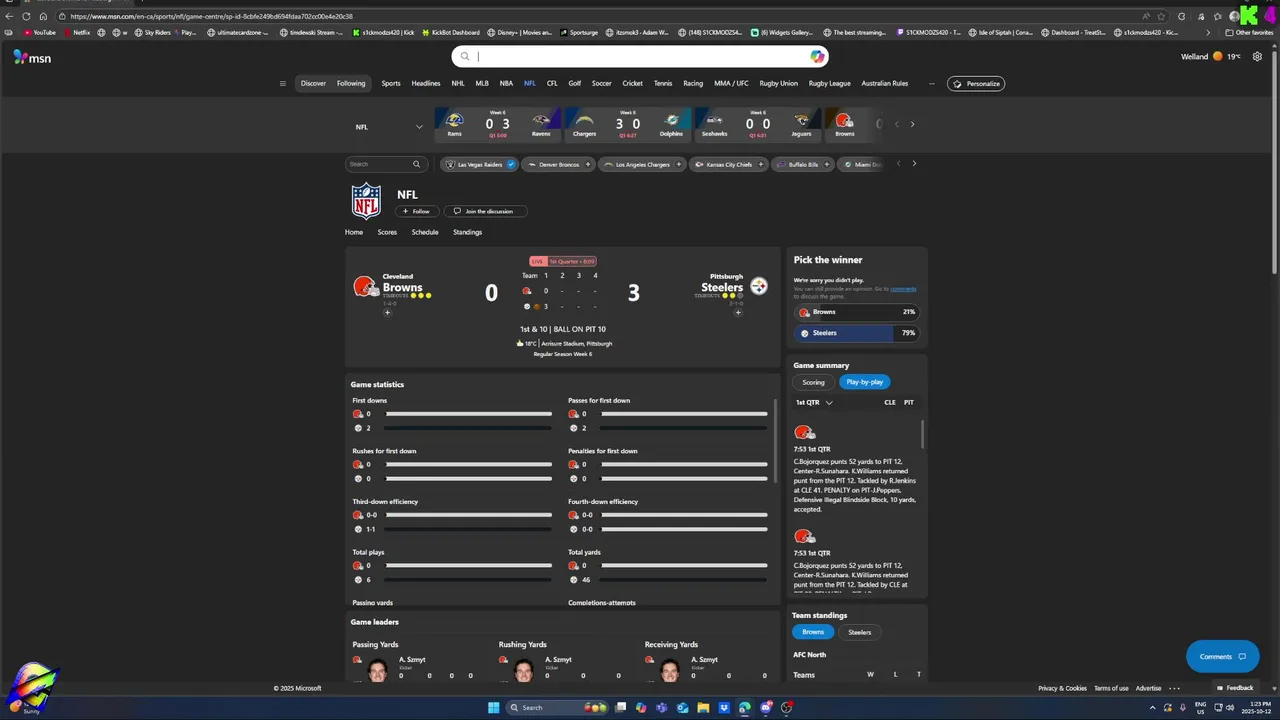This screenshot has height=720, width=1280.
Task: Open the Following tab
Action: point(351,84)
